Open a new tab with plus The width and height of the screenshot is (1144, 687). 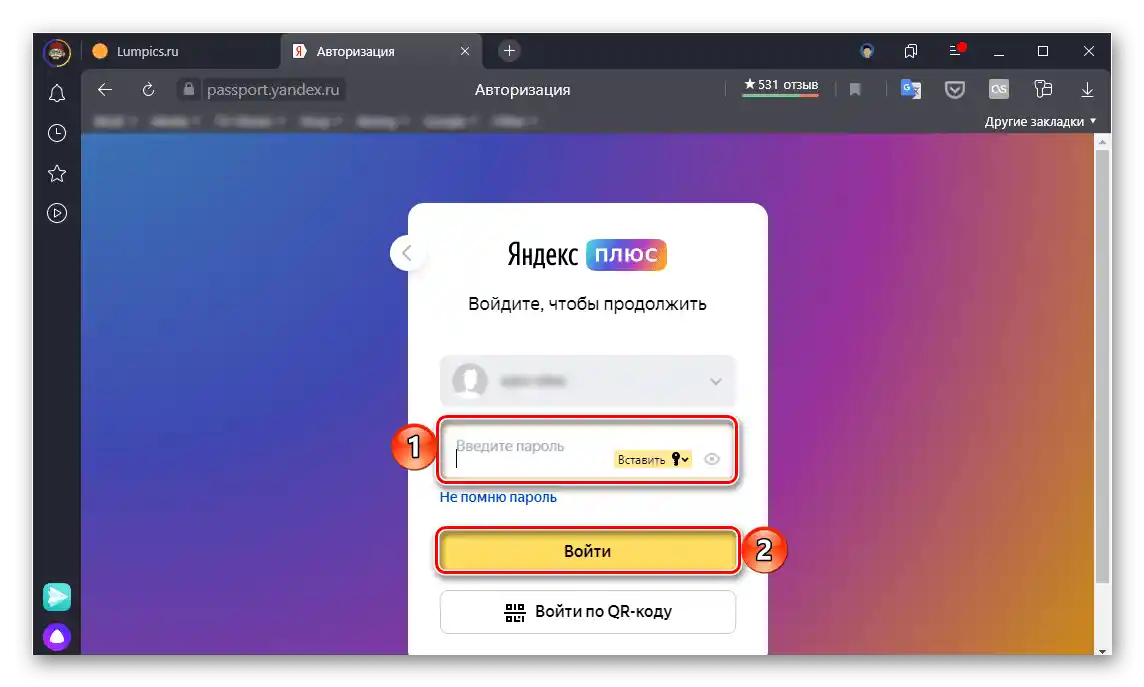click(x=509, y=50)
